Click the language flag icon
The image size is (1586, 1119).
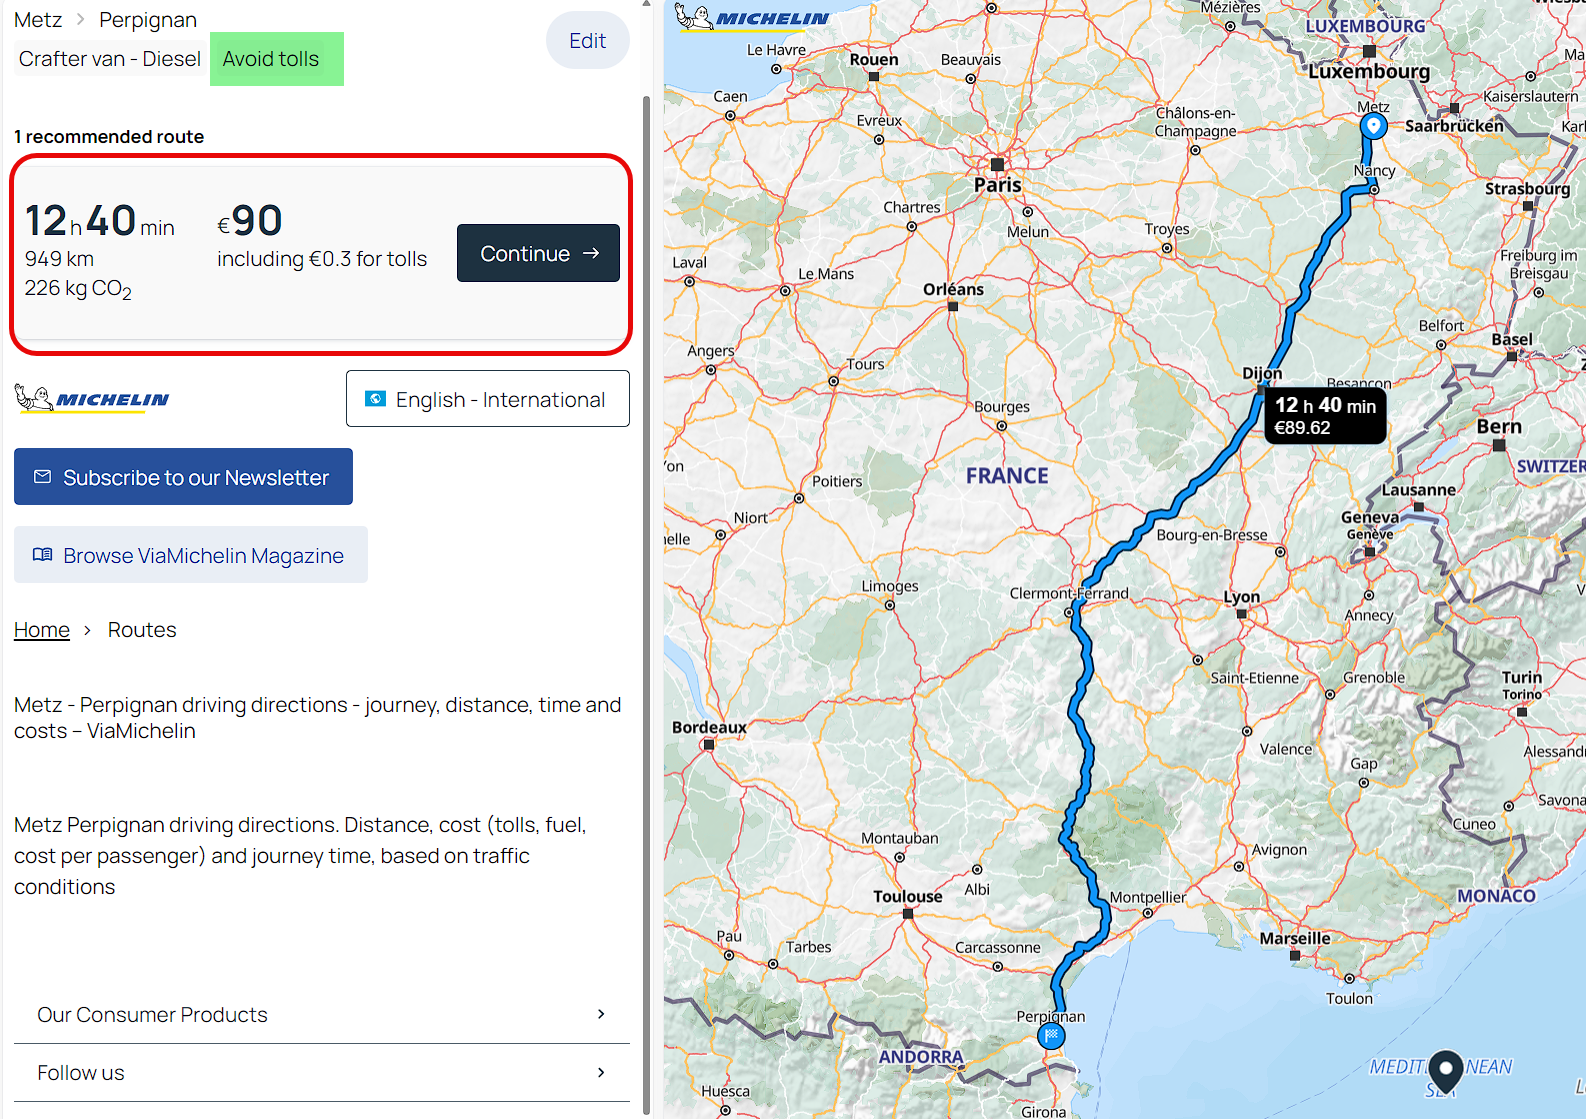375,399
